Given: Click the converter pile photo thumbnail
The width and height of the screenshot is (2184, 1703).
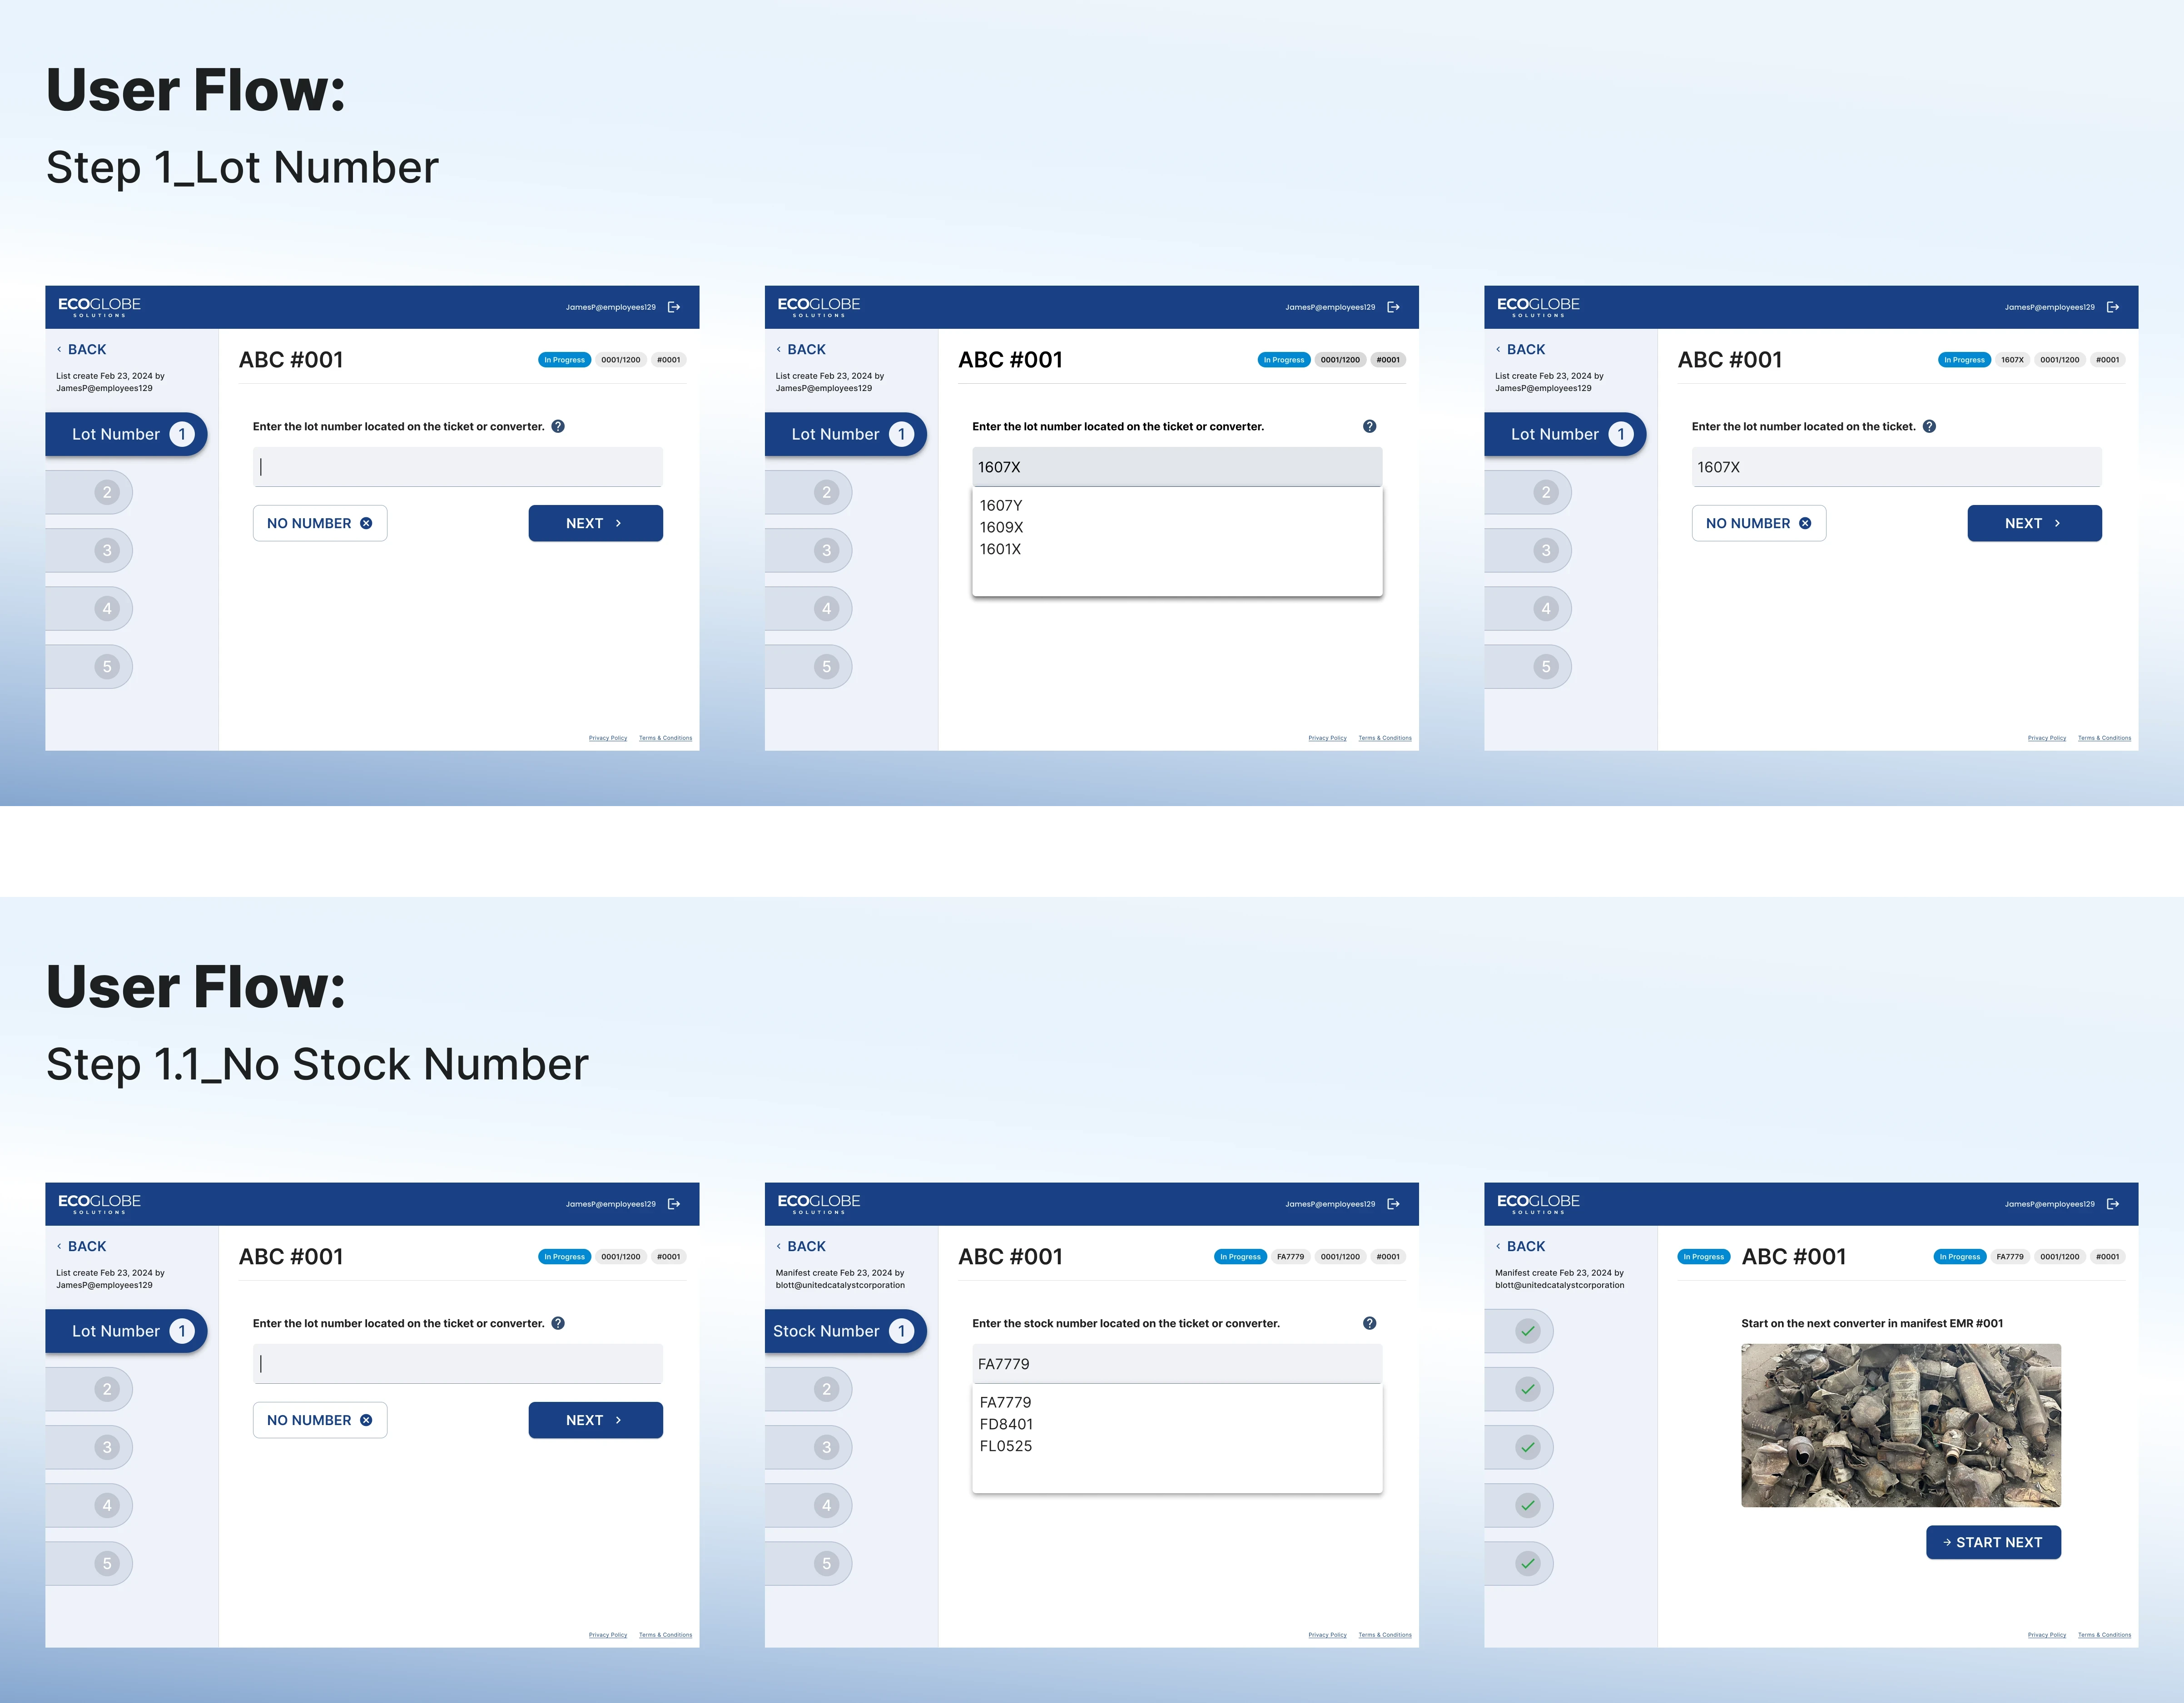Looking at the screenshot, I should pyautogui.click(x=1901, y=1425).
